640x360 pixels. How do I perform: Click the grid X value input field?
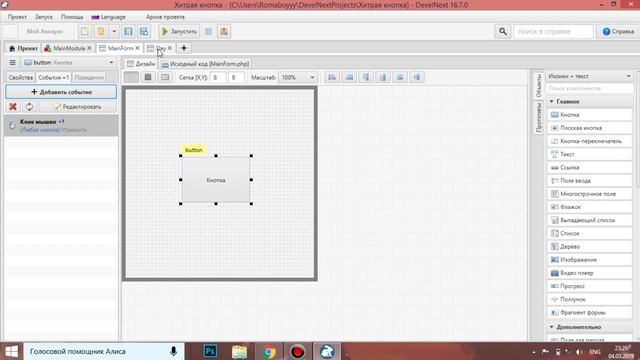218,77
